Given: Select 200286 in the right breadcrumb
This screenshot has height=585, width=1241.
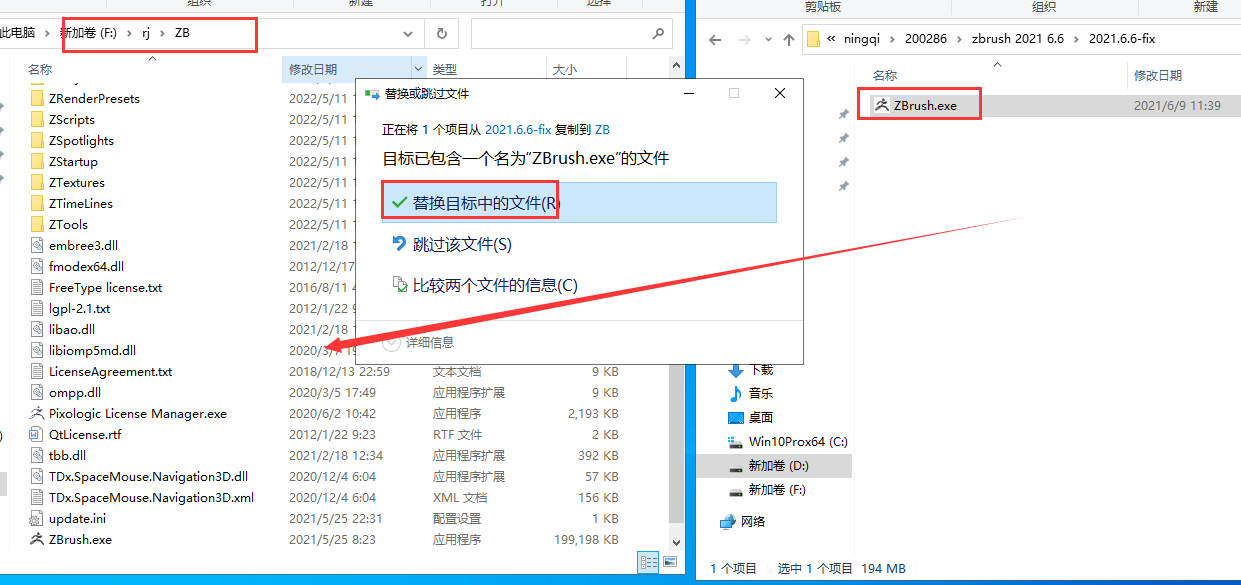Looking at the screenshot, I should click(x=927, y=39).
